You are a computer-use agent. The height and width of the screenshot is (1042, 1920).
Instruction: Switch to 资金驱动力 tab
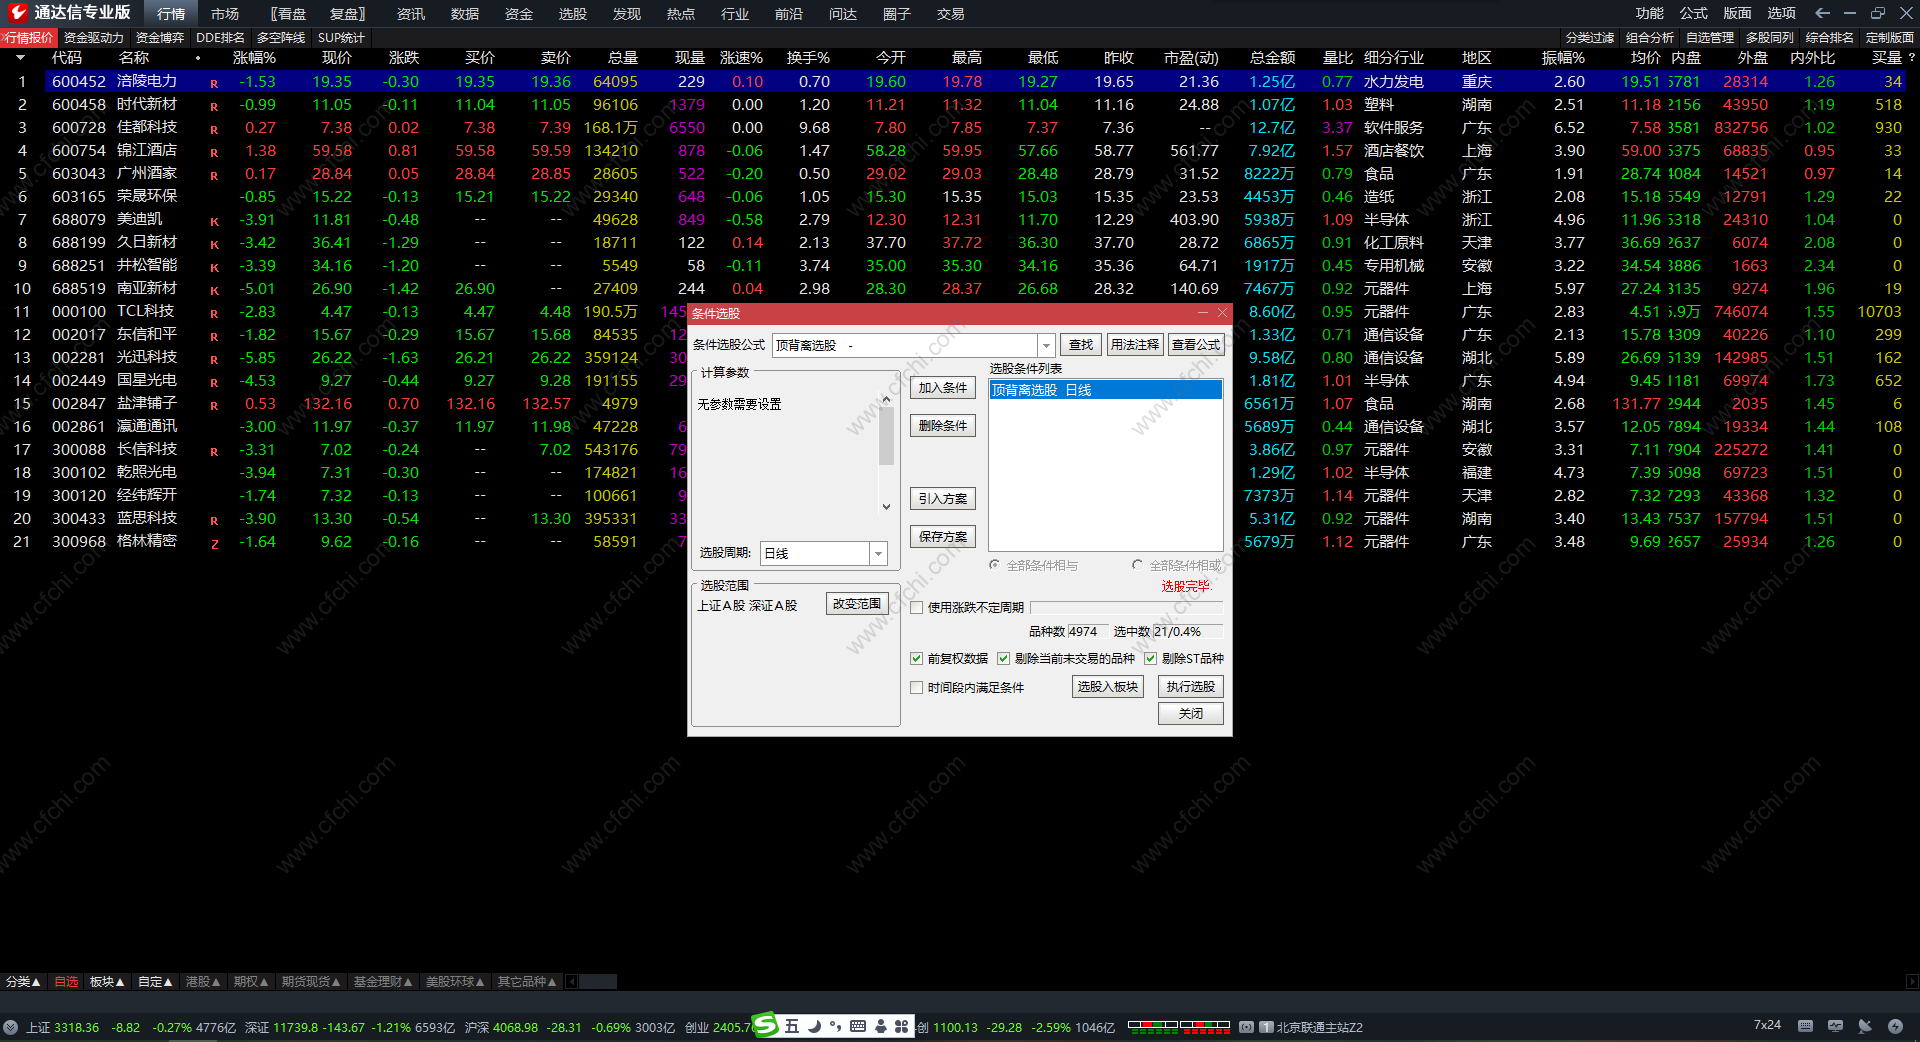[94, 37]
